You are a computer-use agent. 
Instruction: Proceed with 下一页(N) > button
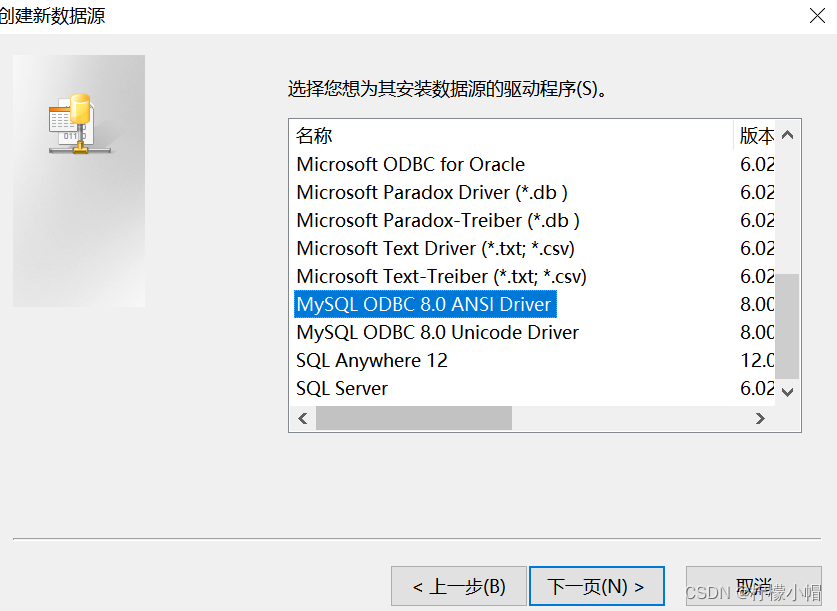click(x=597, y=586)
